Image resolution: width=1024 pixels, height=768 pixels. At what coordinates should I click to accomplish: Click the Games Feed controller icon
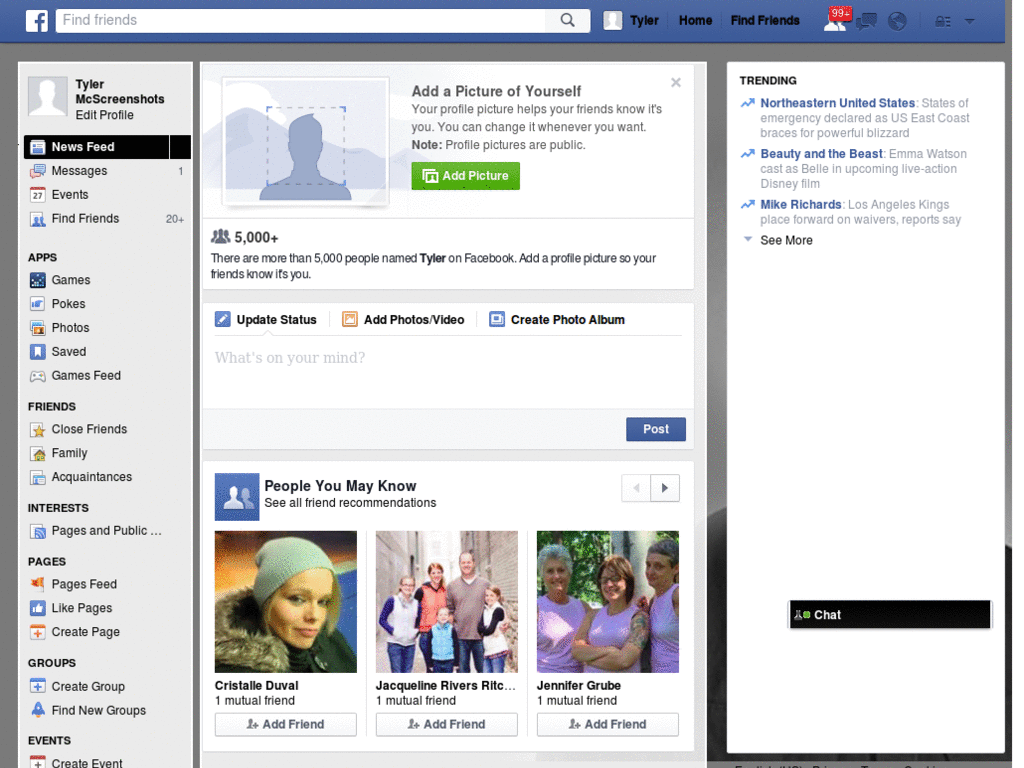point(38,376)
